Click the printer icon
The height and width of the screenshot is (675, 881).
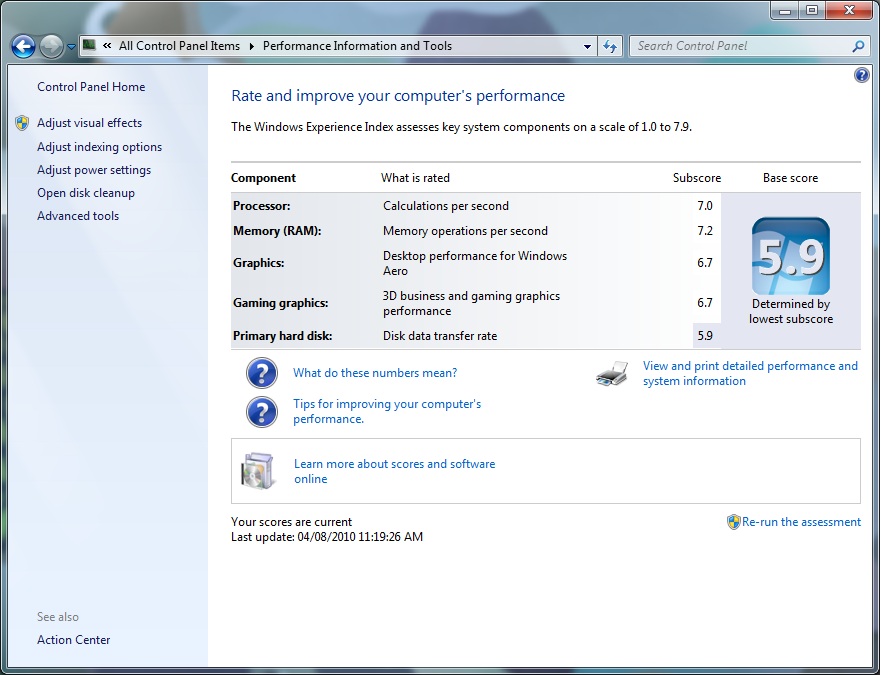coord(612,373)
